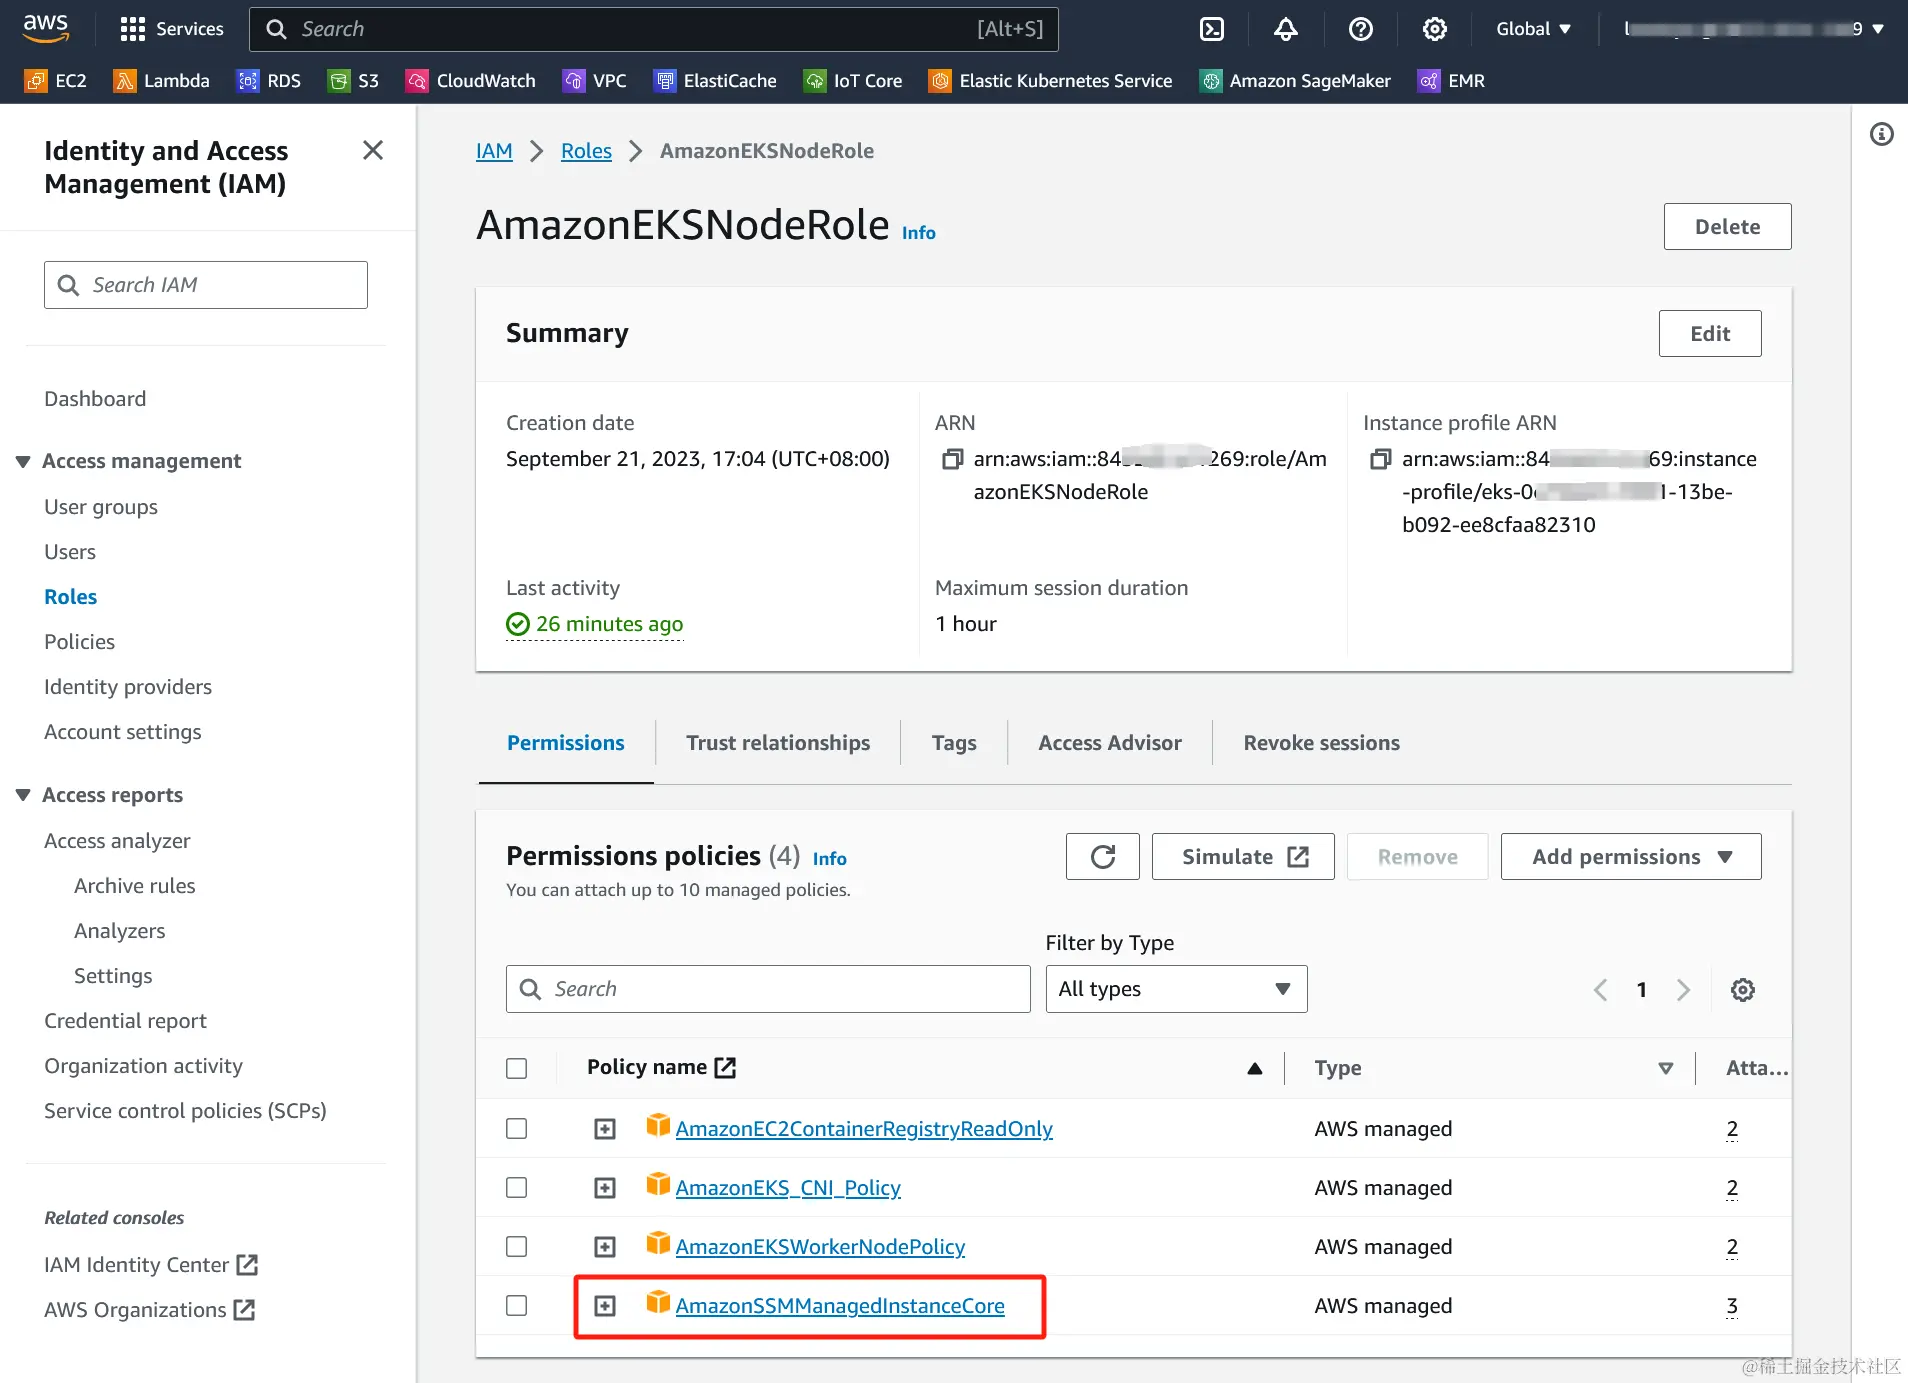Collapse the Access reports section
The width and height of the screenshot is (1908, 1383).
tap(23, 795)
